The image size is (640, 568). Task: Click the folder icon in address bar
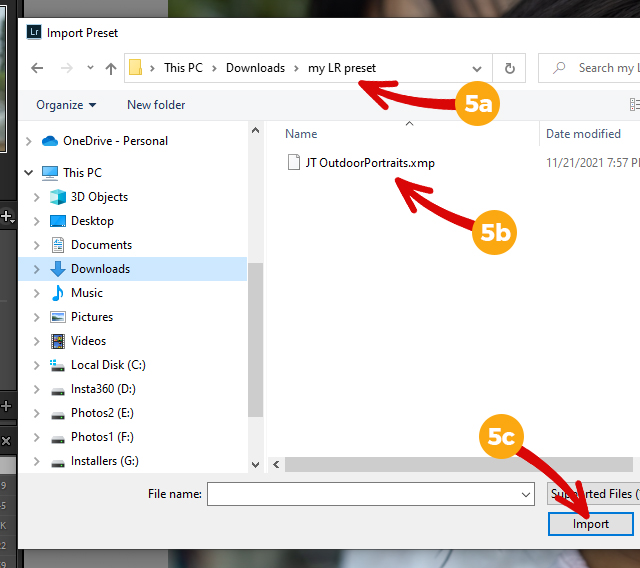click(136, 68)
